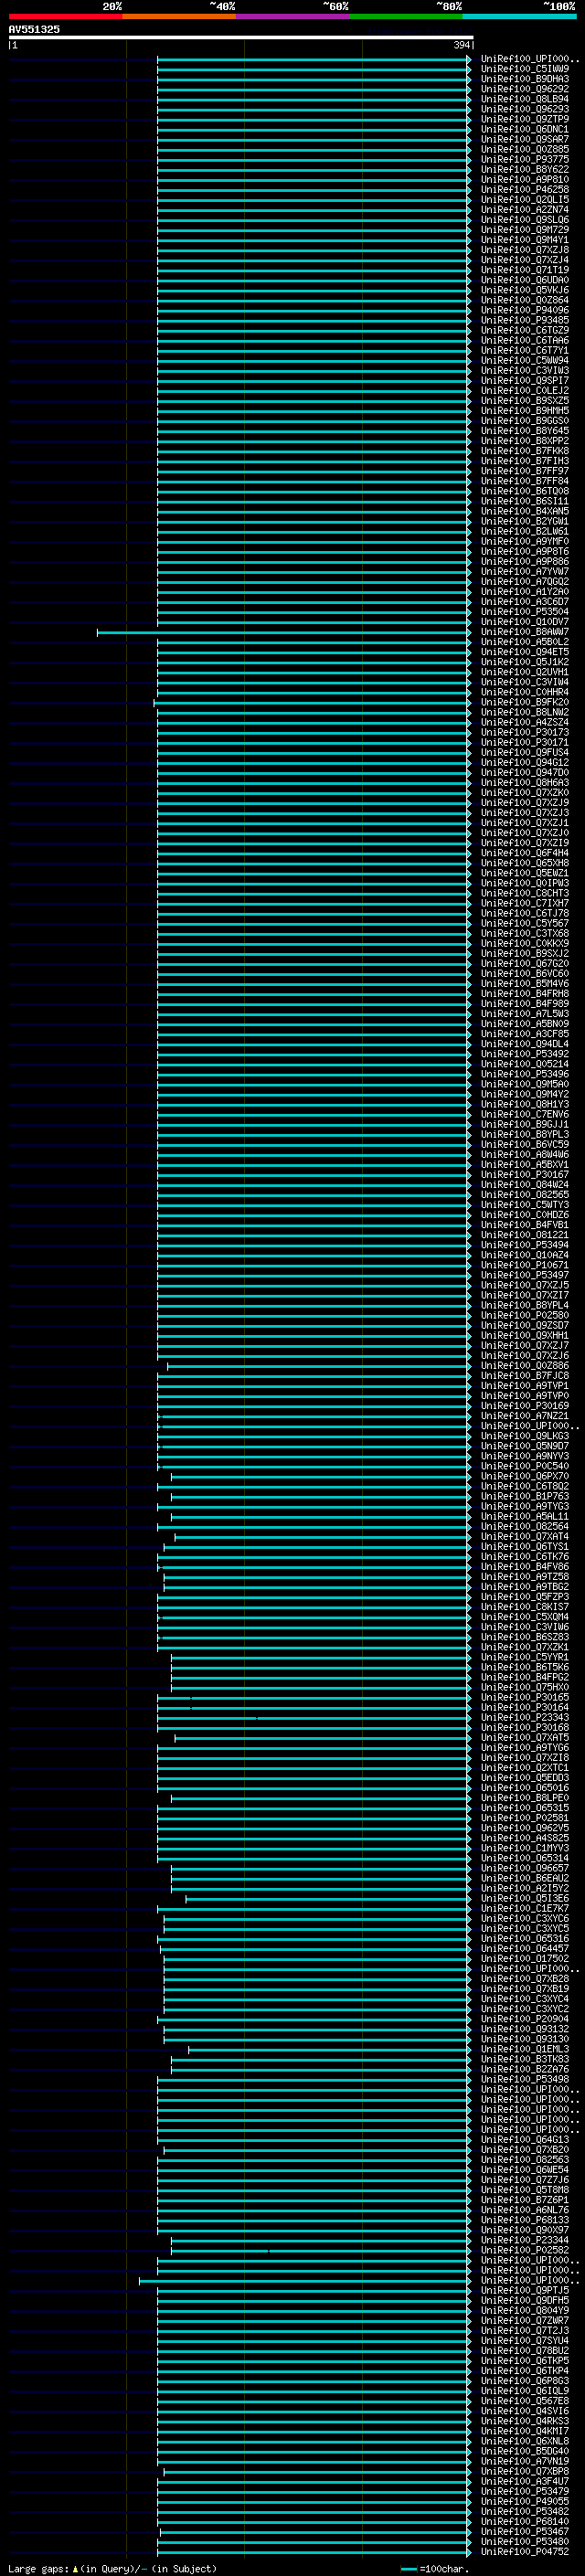Click the UniRef100_B7FJC8 label
The height and width of the screenshot is (2576, 585).
click(524, 1375)
